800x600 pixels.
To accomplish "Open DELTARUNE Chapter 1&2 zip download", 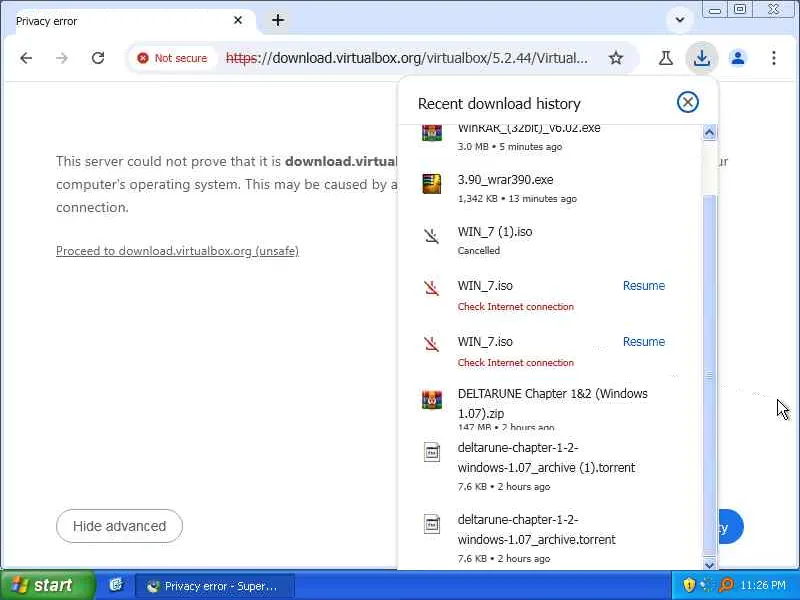I will point(550,408).
